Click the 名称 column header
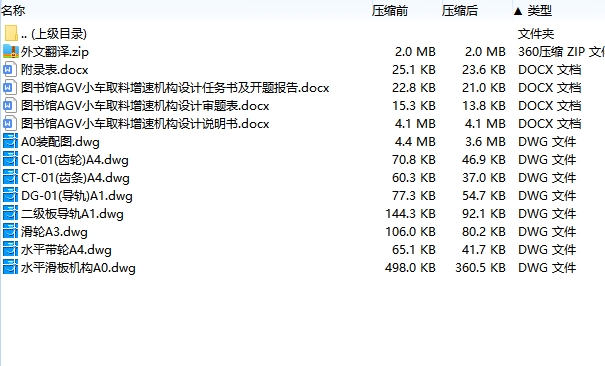Viewport: 605px width, 366px height. pos(13,11)
